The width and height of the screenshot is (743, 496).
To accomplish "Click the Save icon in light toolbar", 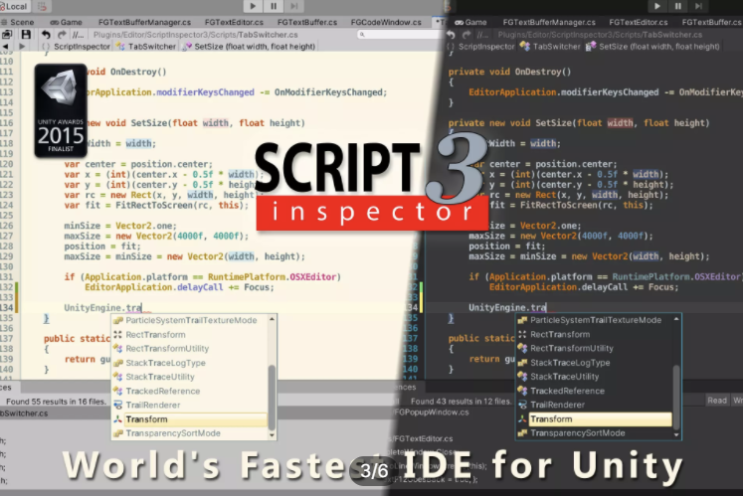I will point(26,35).
